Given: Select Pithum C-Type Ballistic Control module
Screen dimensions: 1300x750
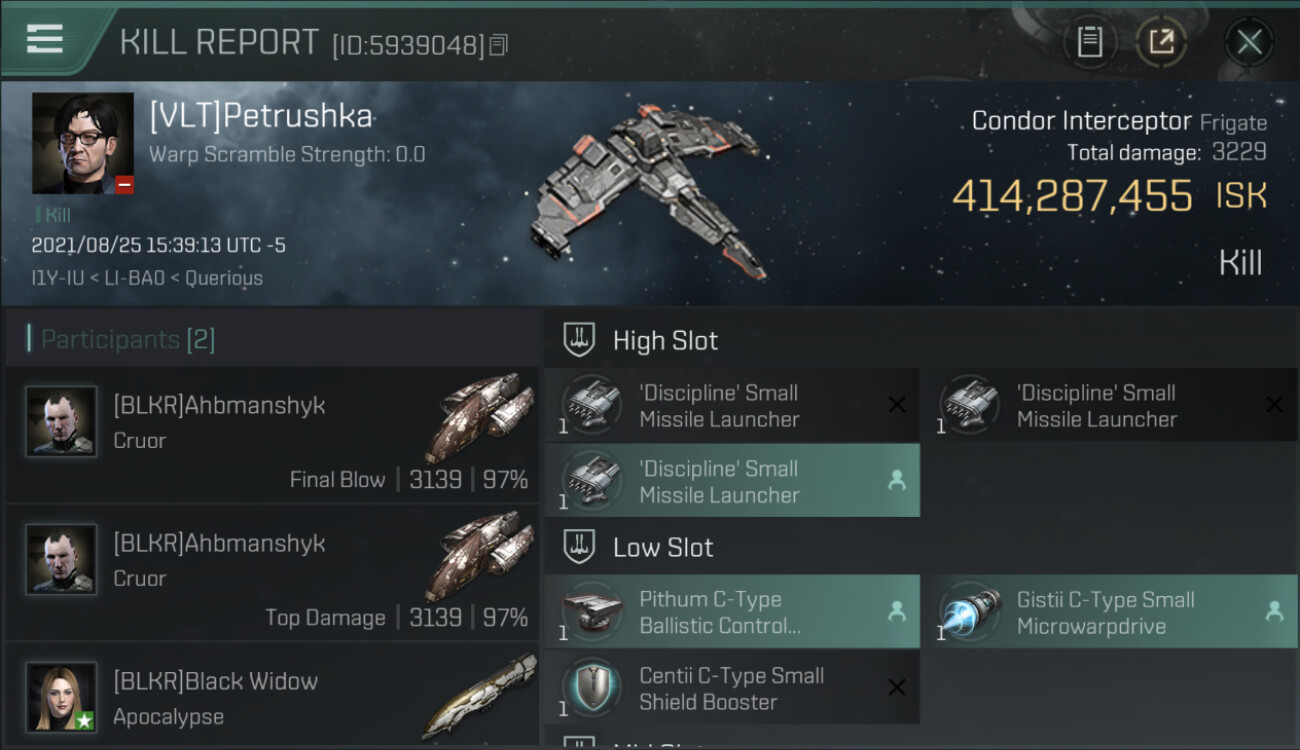Looking at the screenshot, I should (x=732, y=612).
